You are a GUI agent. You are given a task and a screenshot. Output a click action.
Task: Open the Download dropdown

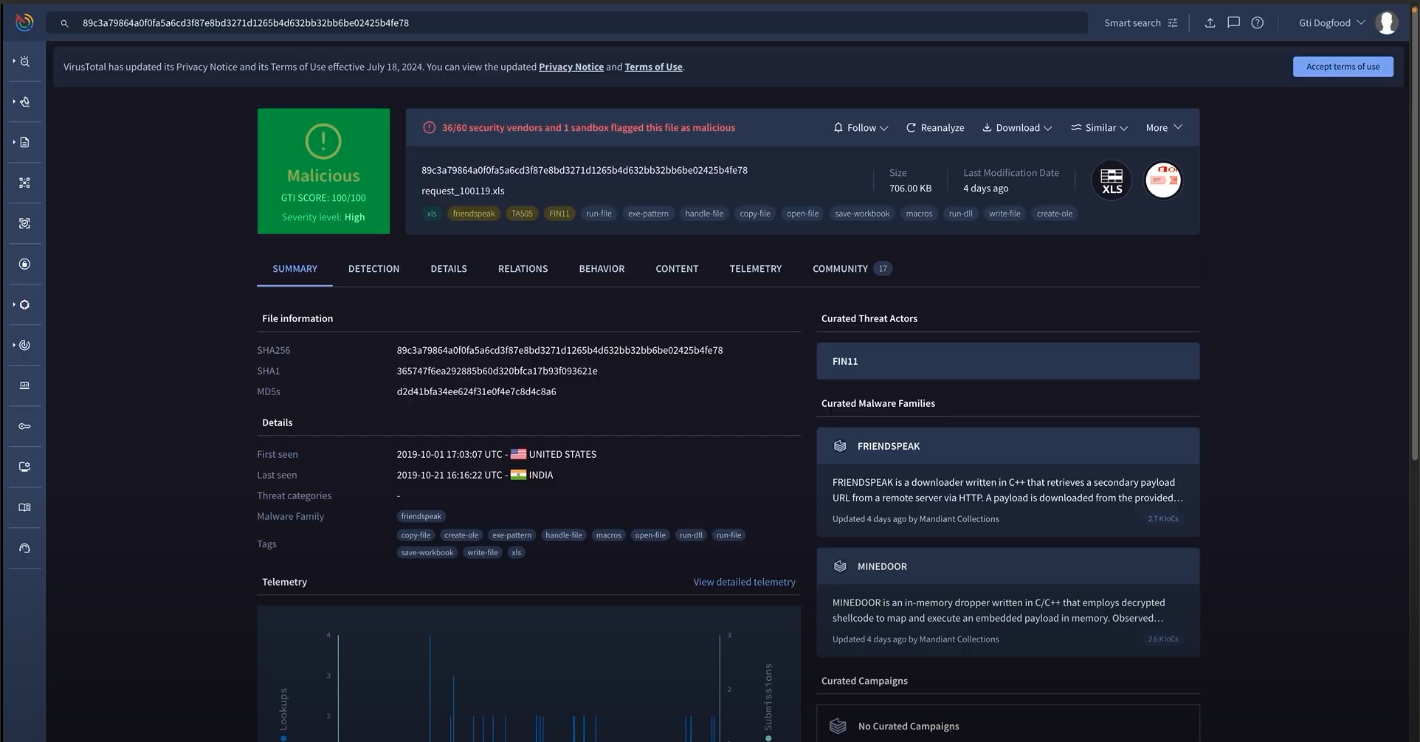click(x=1016, y=127)
